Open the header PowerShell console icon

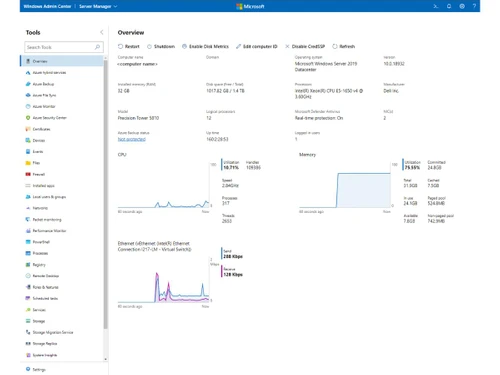point(436,6)
